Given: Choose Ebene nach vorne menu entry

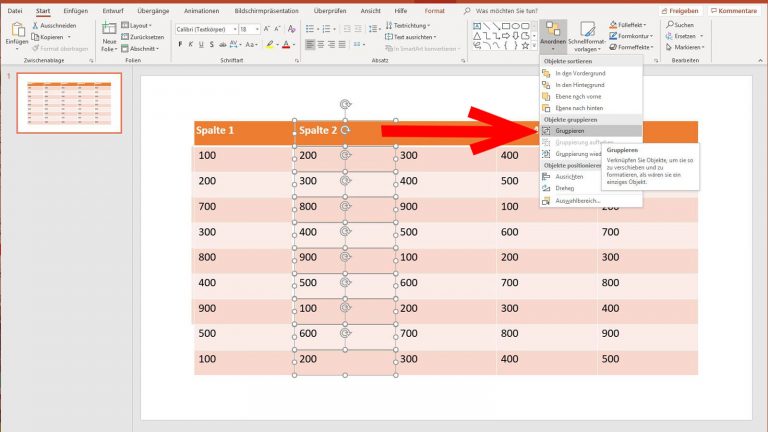Looking at the screenshot, I should (x=591, y=97).
